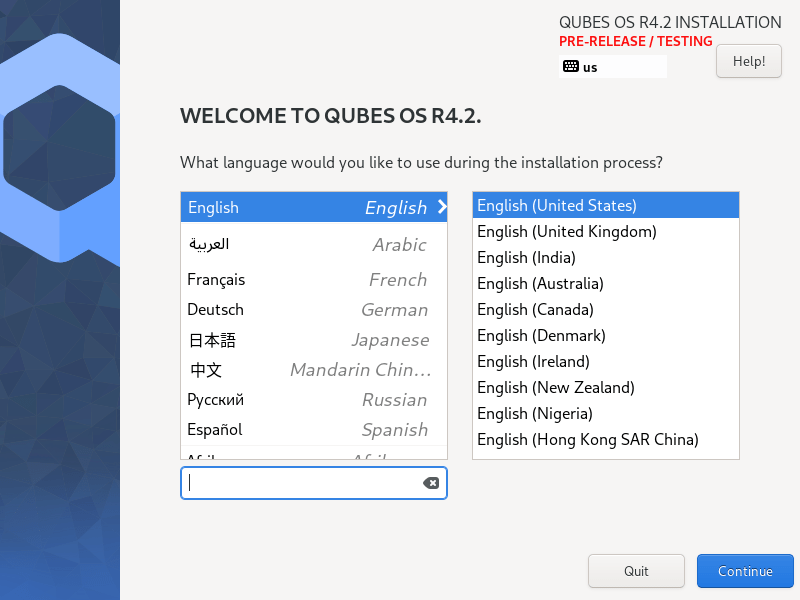Choose Français (French) language
The height and width of the screenshot is (600, 800).
314,280
